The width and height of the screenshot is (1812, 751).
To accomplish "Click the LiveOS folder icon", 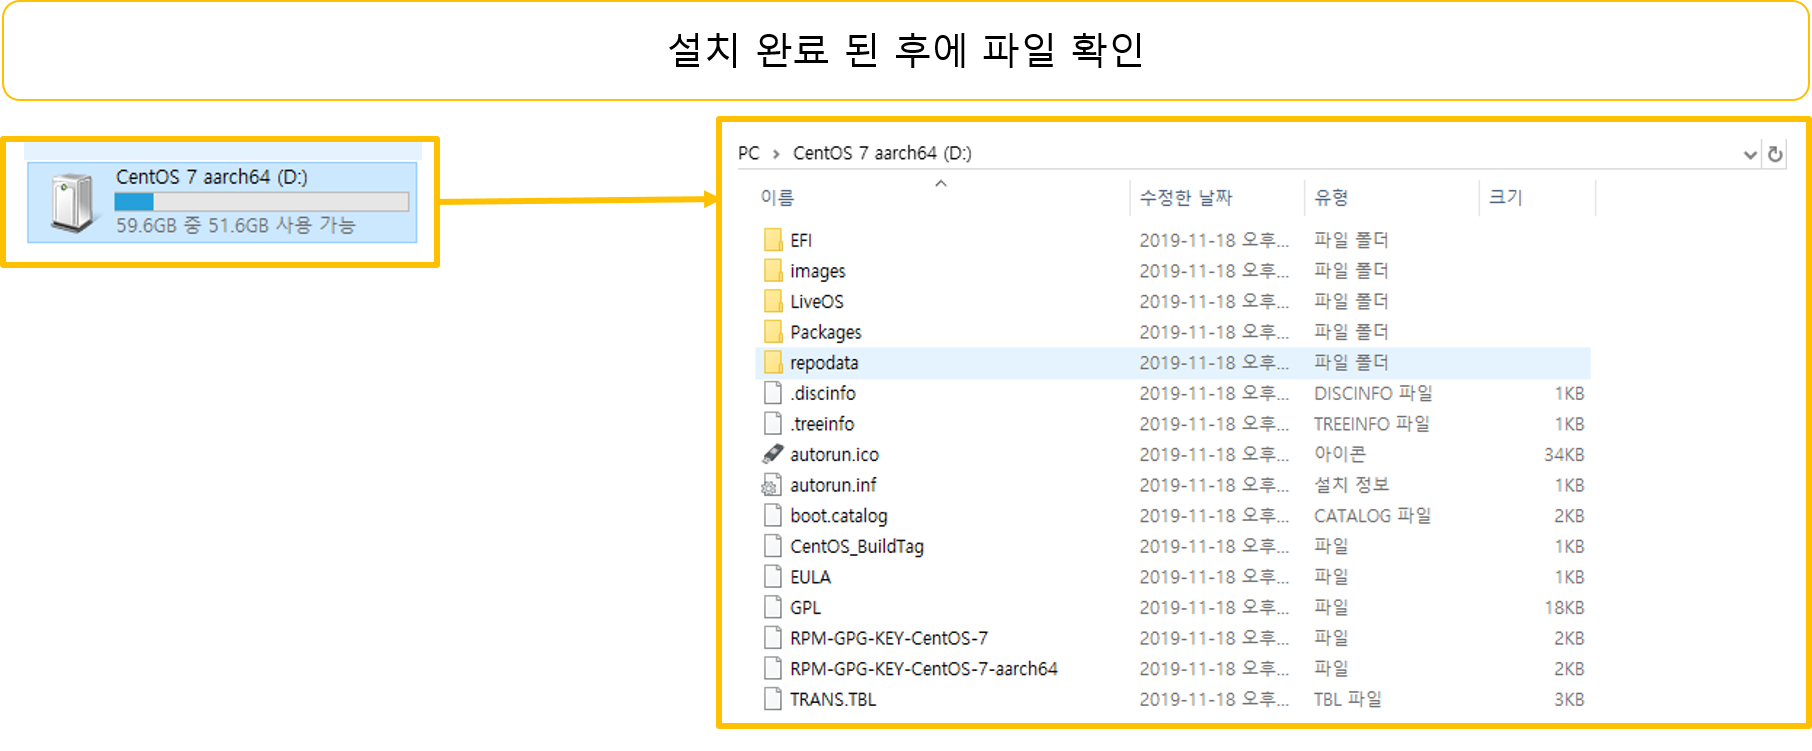I will pos(773,301).
